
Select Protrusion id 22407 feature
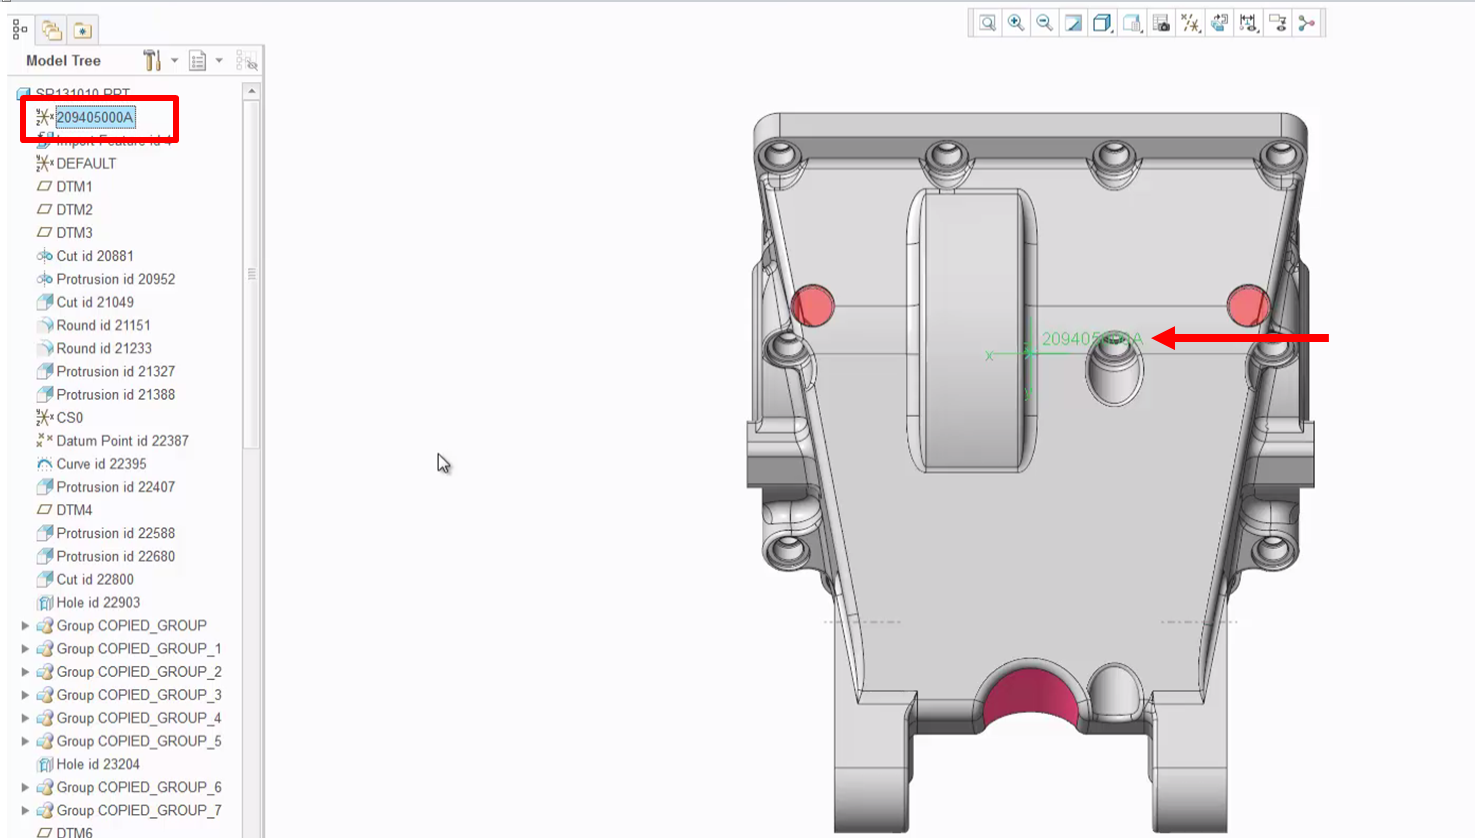click(x=105, y=487)
